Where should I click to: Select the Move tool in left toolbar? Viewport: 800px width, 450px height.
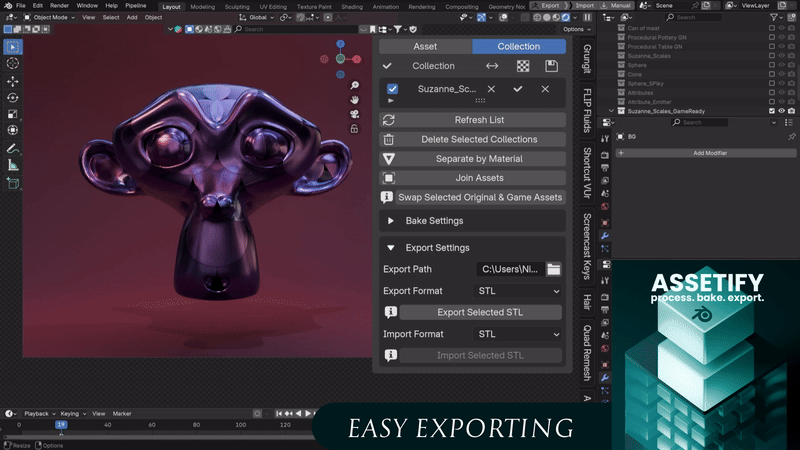13,81
